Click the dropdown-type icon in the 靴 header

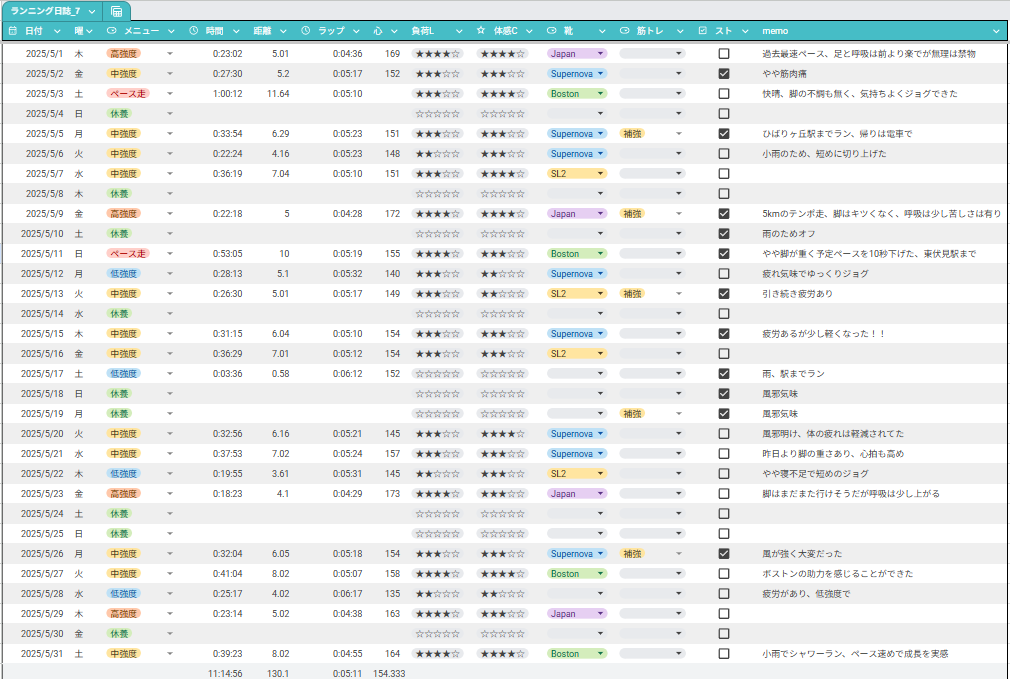[x=551, y=31]
